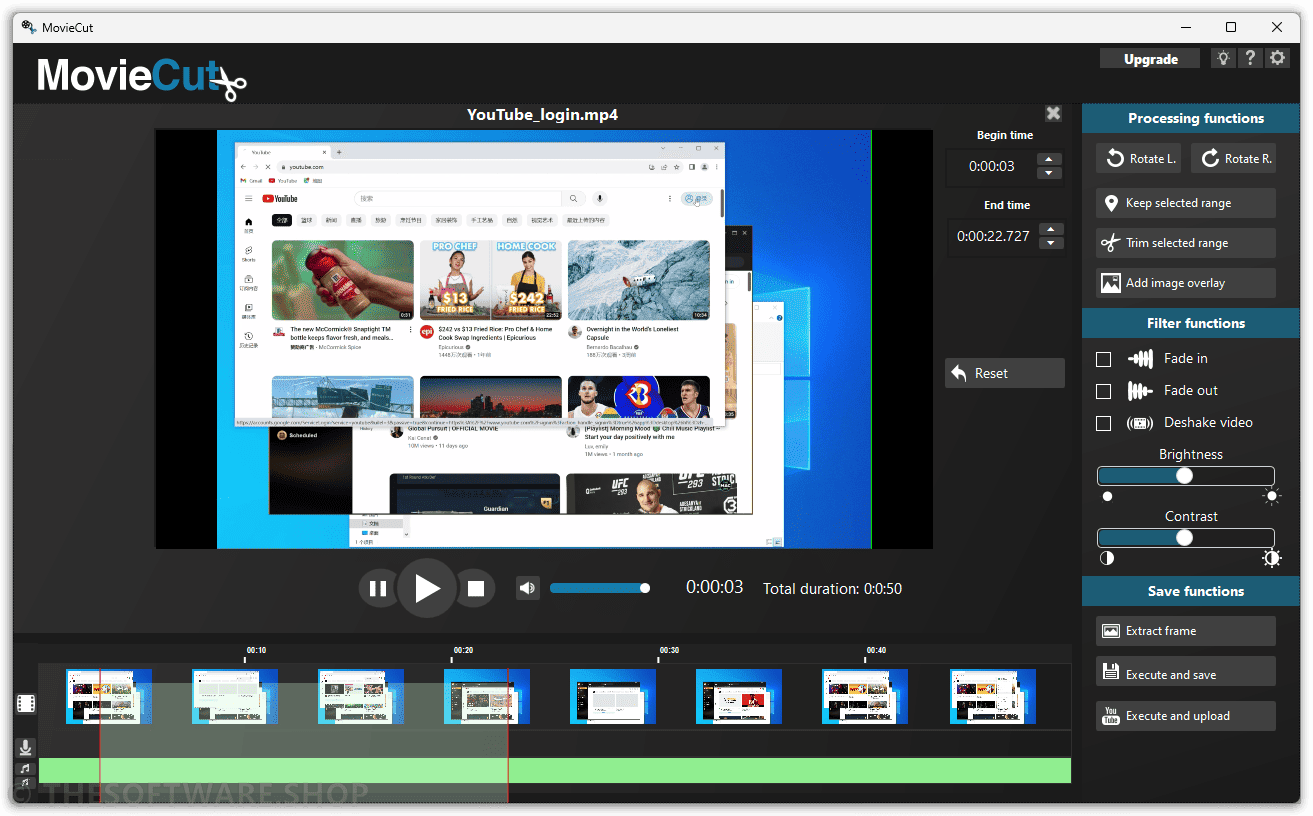Click the green audio track
The image size is (1313, 816).
(x=555, y=770)
